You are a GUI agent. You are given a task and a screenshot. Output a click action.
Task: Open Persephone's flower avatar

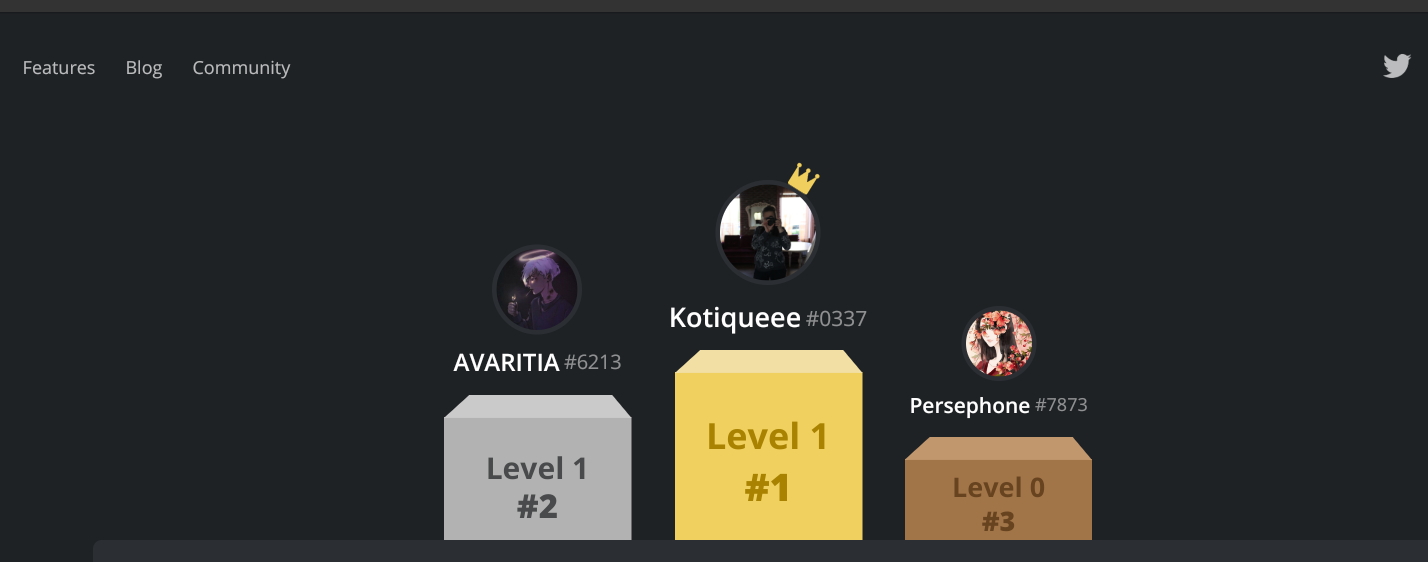[x=998, y=344]
